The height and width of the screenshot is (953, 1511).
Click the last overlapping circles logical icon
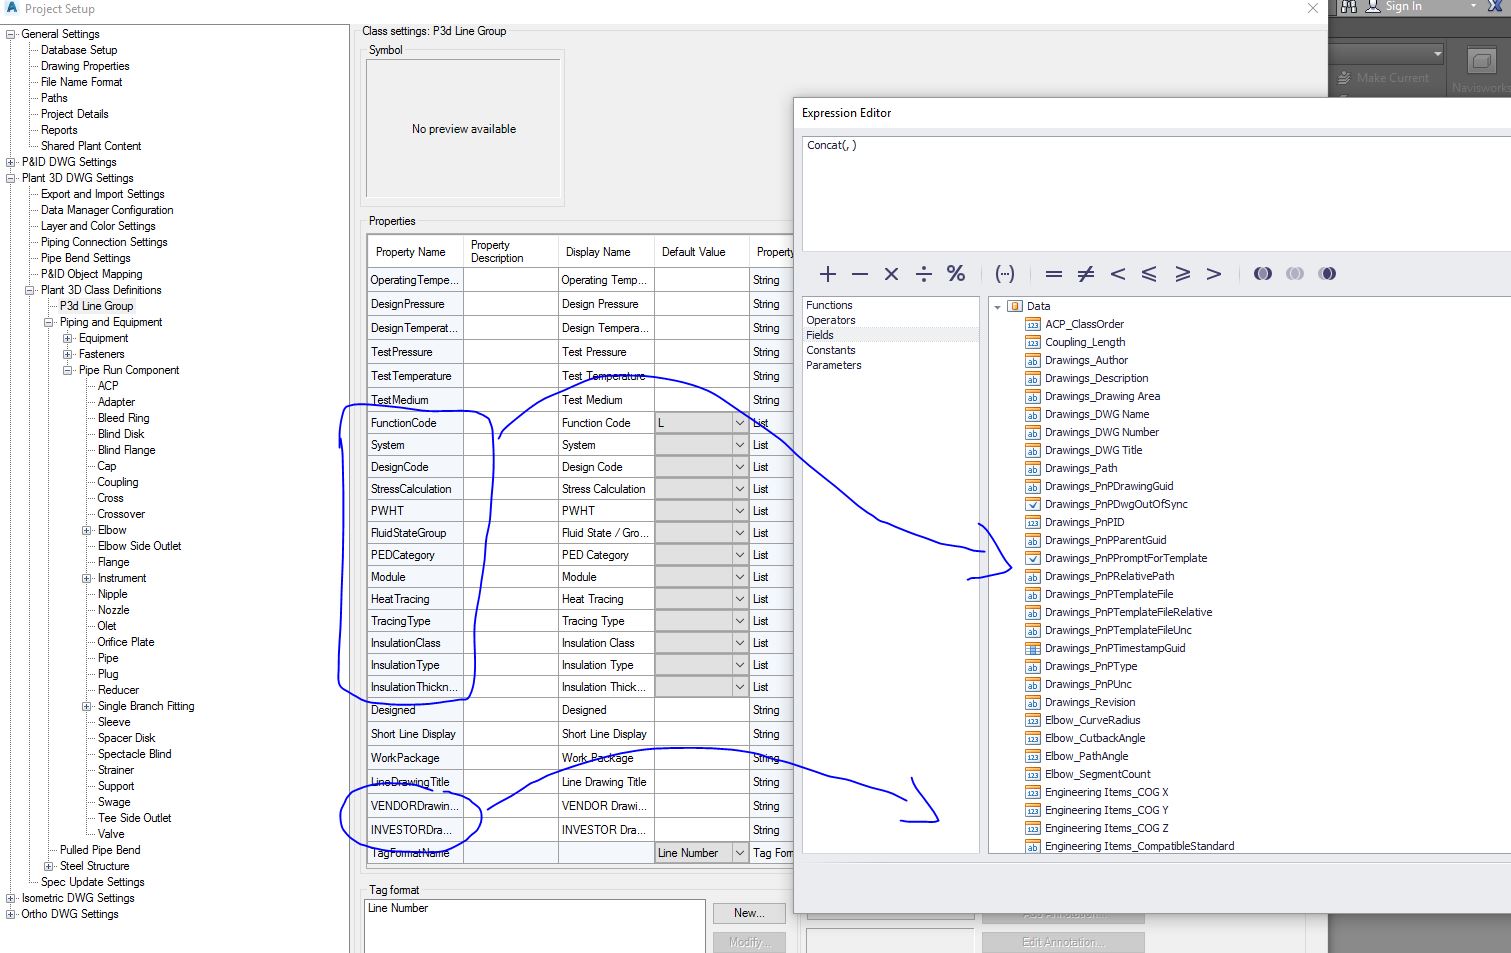coord(1327,274)
